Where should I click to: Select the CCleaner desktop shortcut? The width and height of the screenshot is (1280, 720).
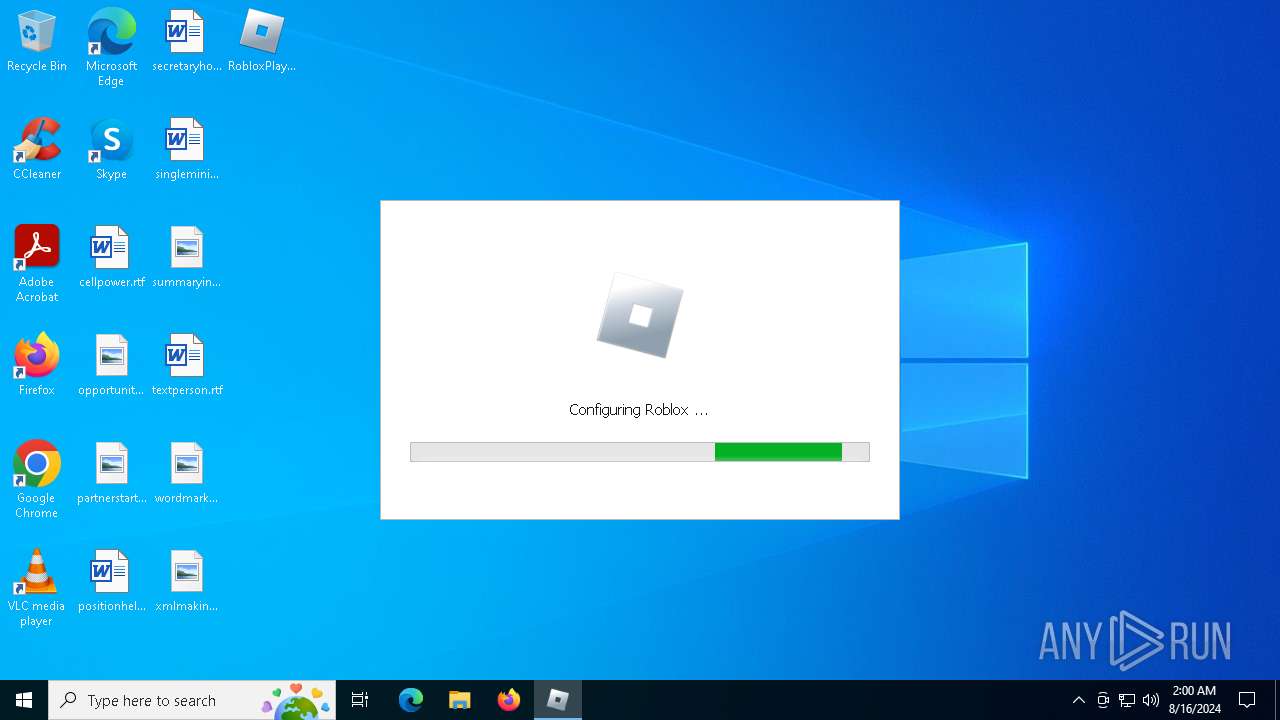point(37,149)
